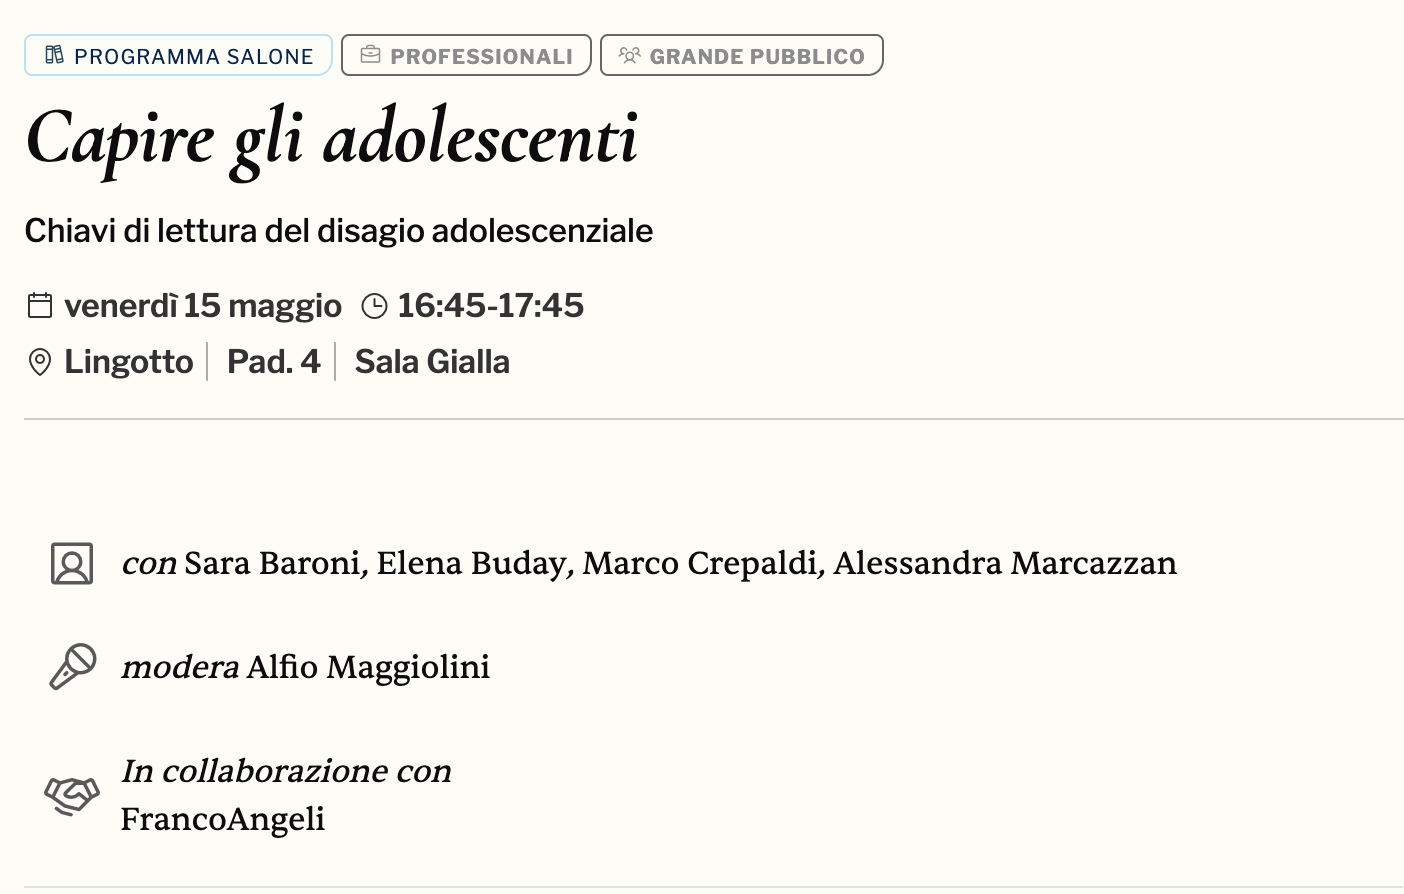1404x894 pixels.
Task: Open speaker Elena Buday's page
Action: (471, 563)
